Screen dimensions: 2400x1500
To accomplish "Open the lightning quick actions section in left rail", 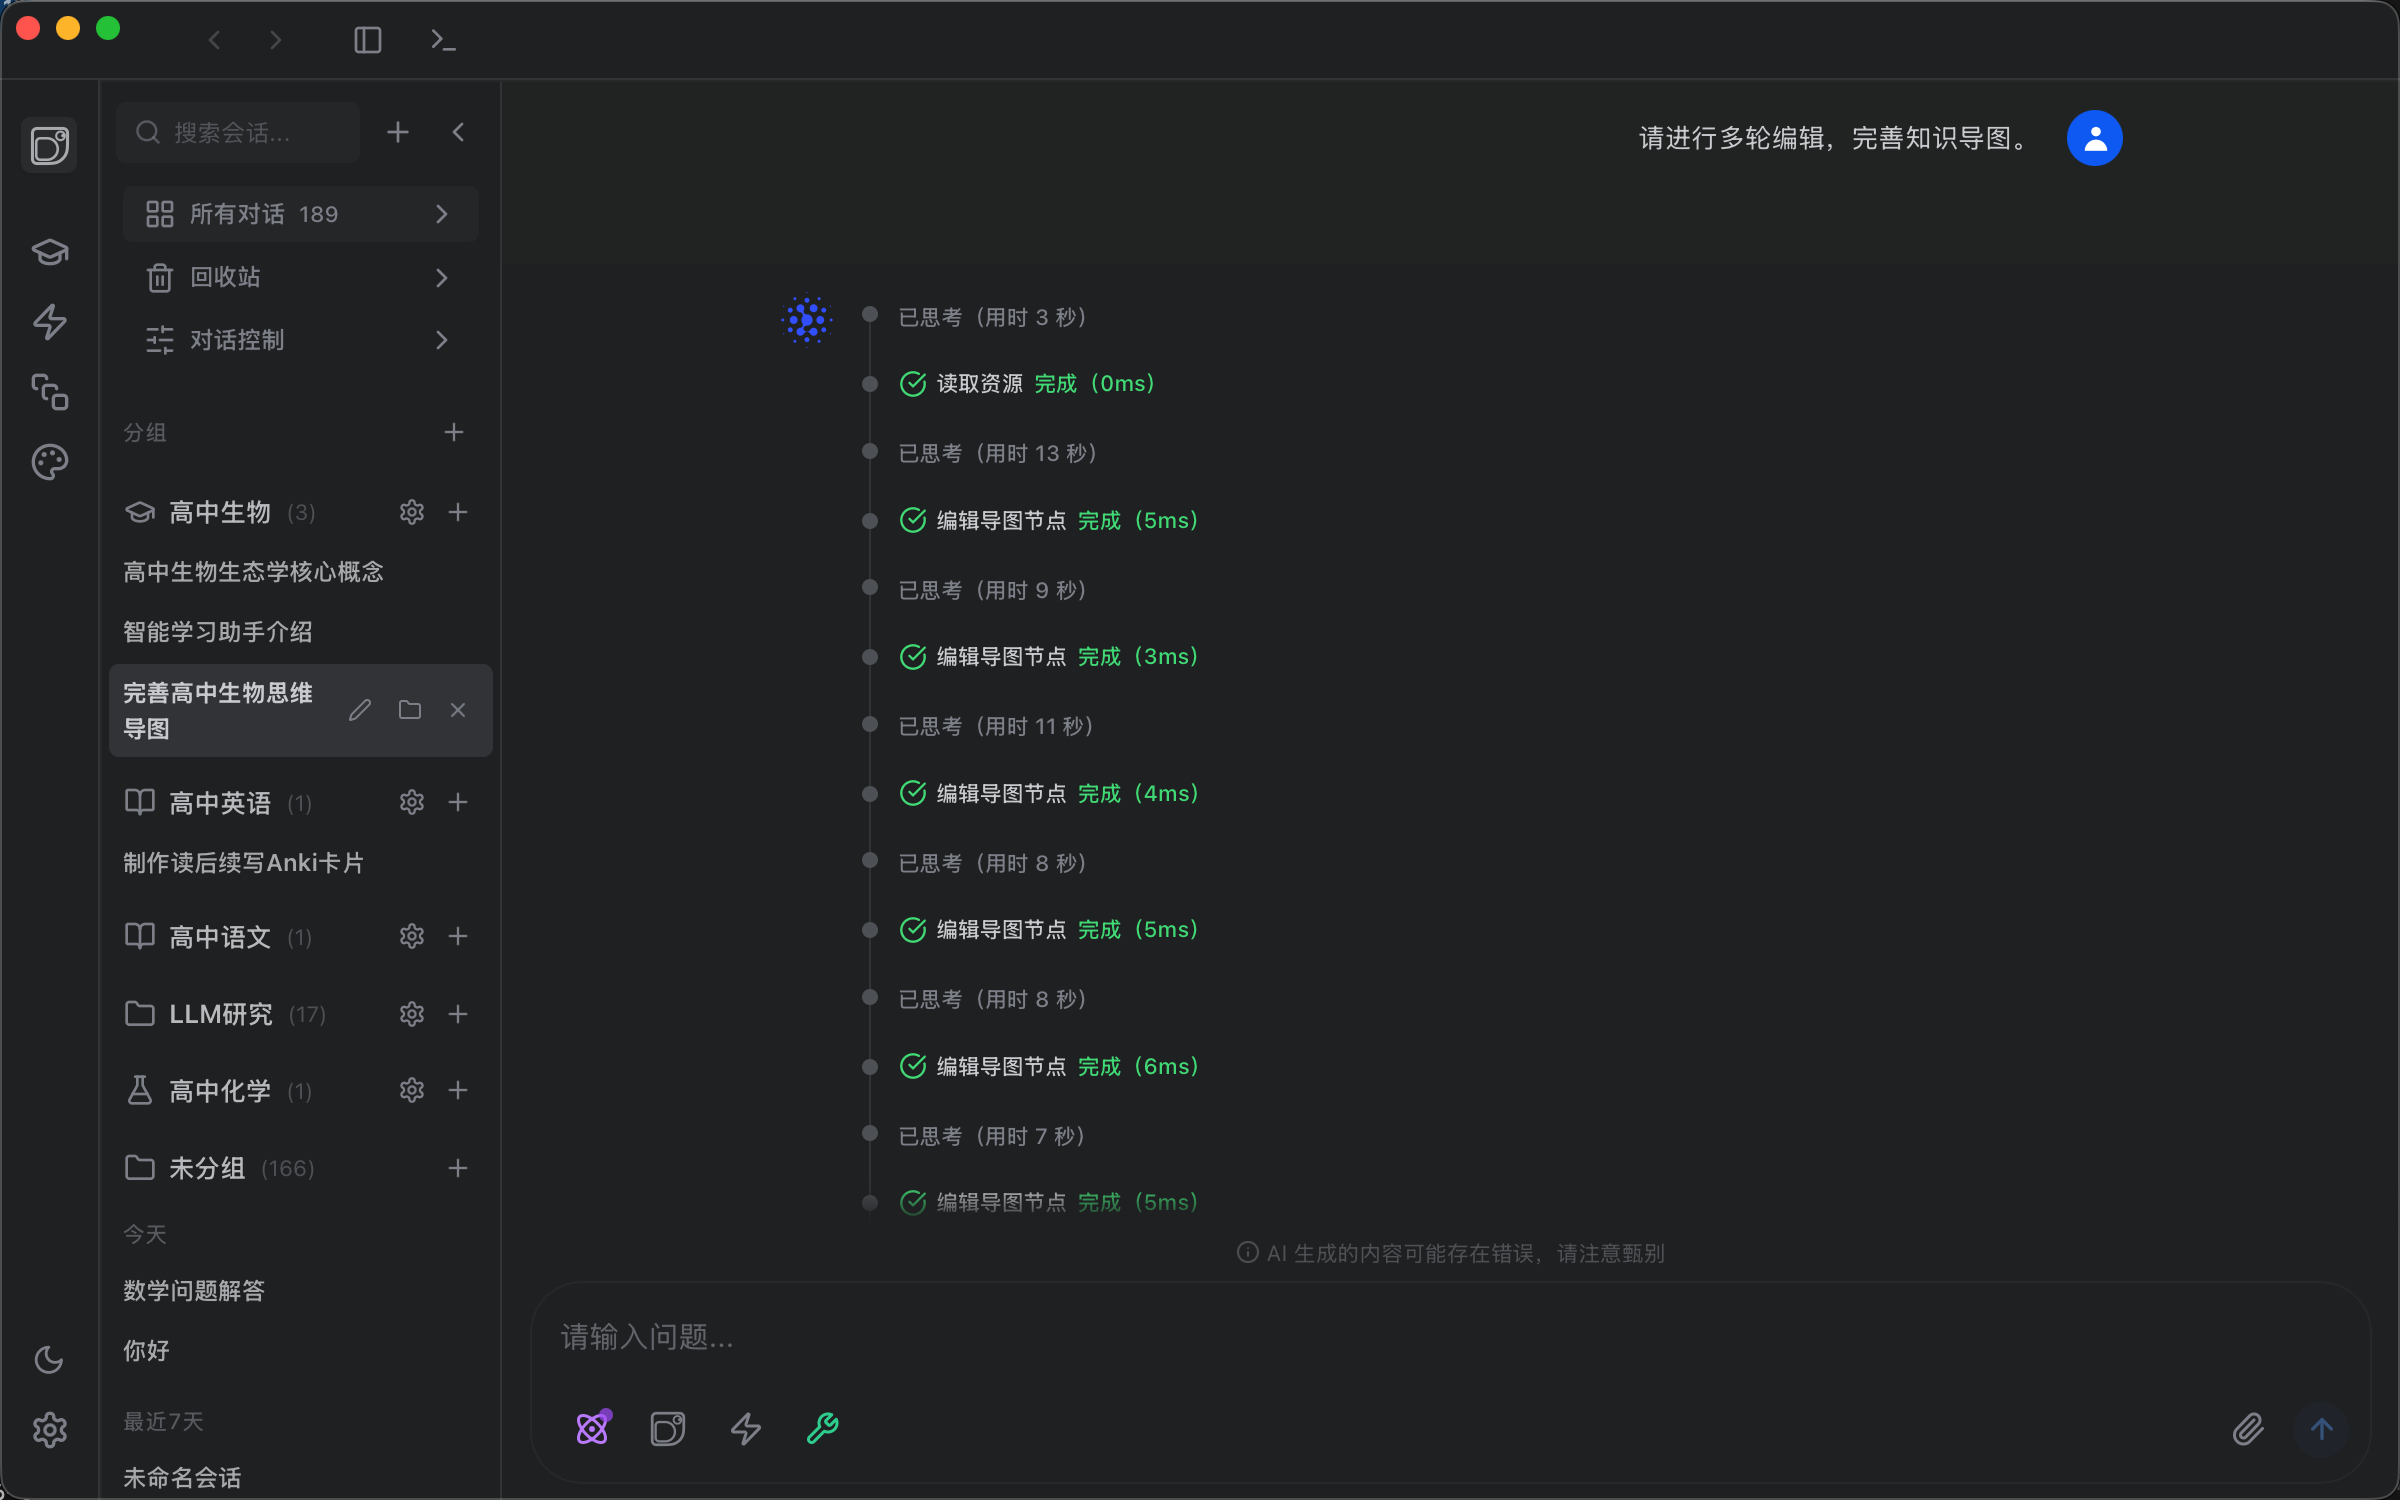I will (49, 321).
